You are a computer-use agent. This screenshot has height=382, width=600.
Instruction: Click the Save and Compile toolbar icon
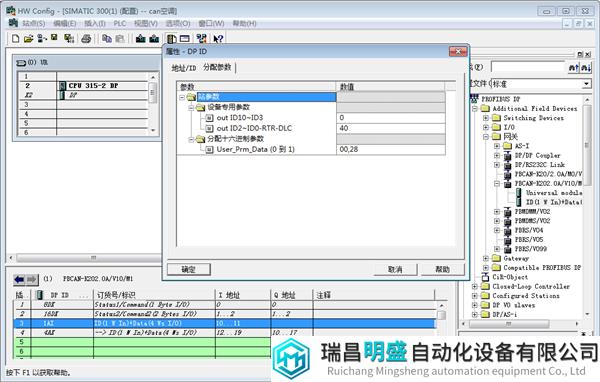pos(69,38)
